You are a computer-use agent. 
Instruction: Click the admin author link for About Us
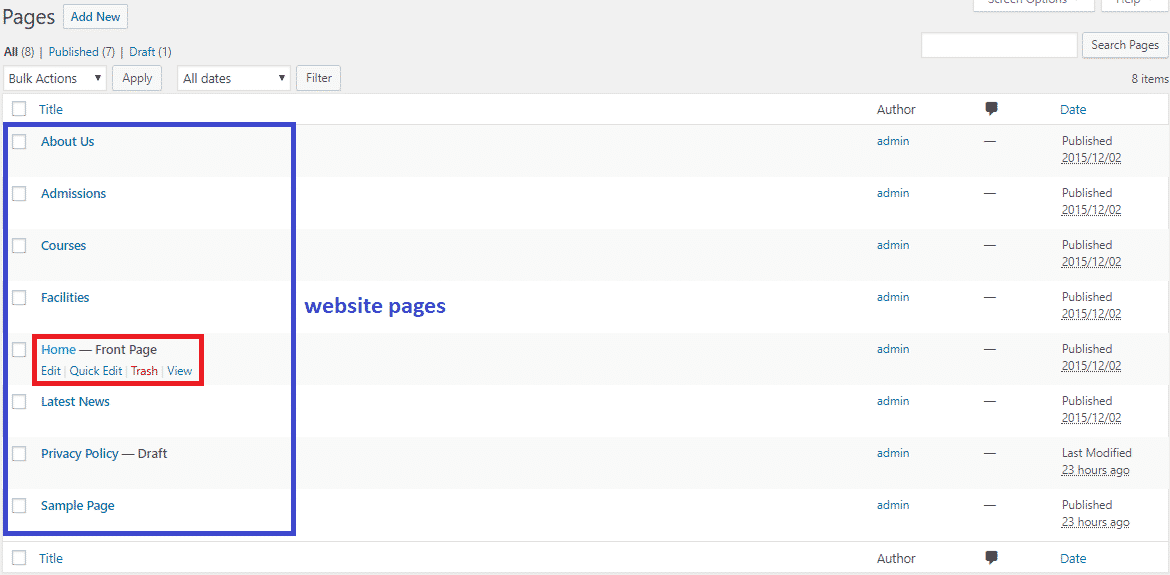coord(893,140)
